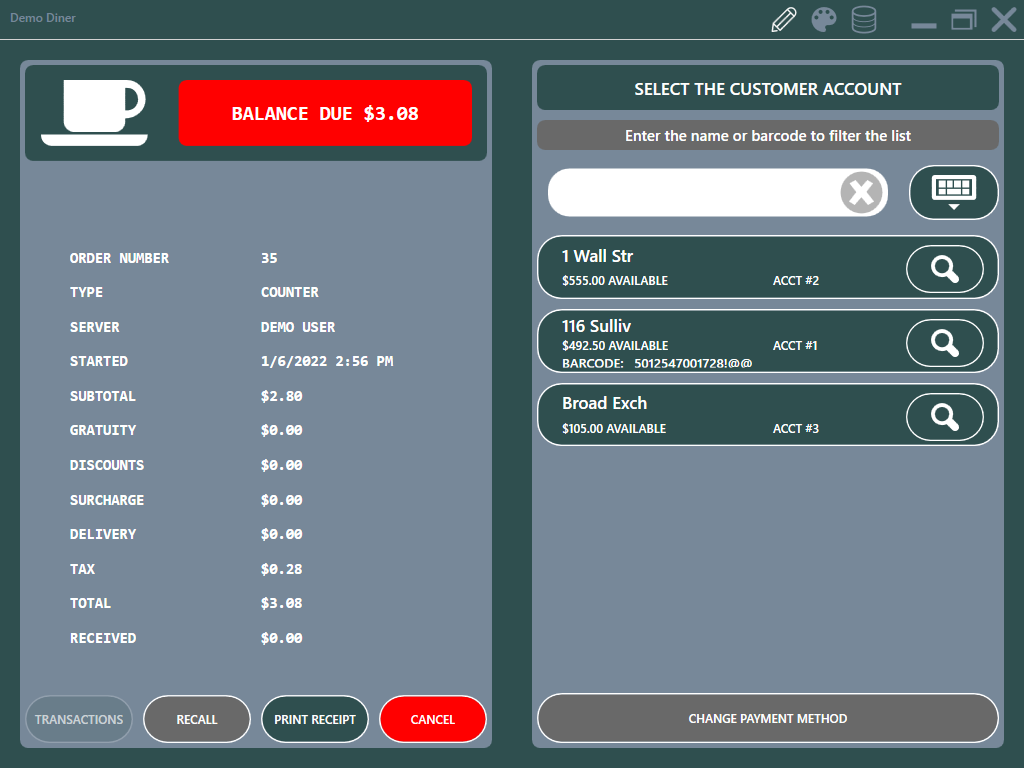View details for 116 Sulliv account
The width and height of the screenshot is (1024, 768).
point(944,343)
